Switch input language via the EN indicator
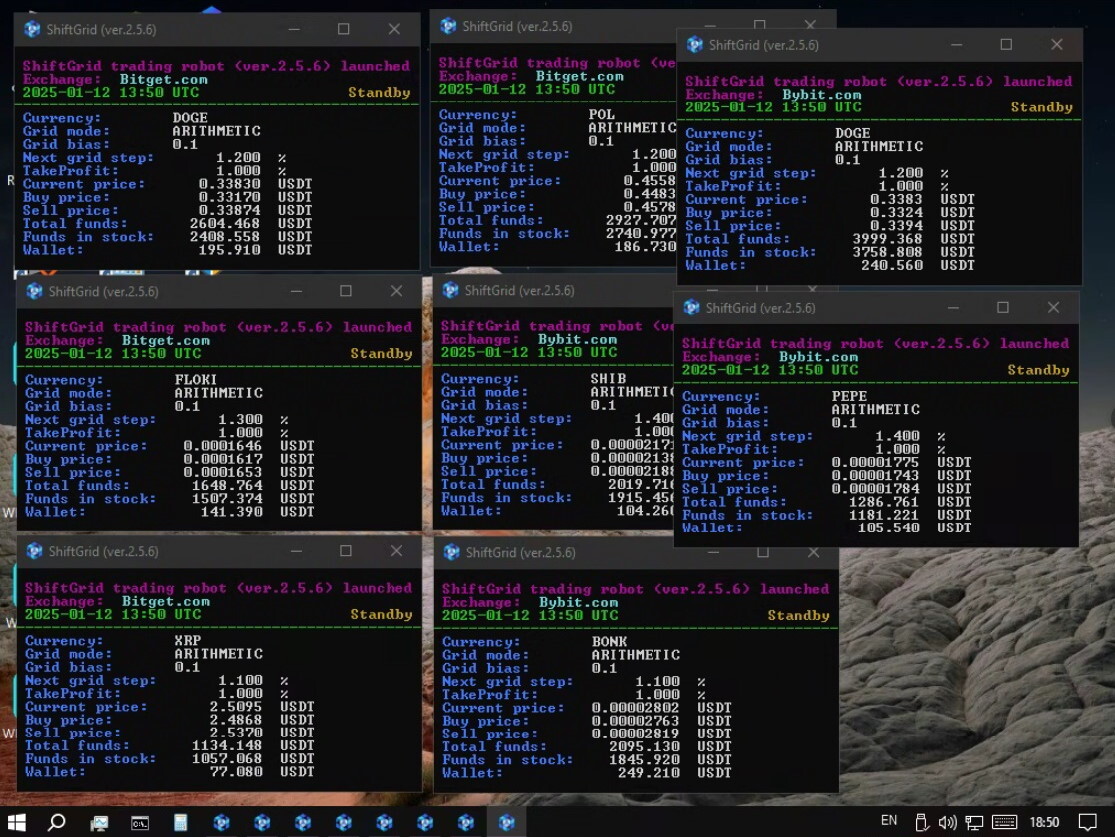This screenshot has height=837, width=1115. pyautogui.click(x=889, y=821)
